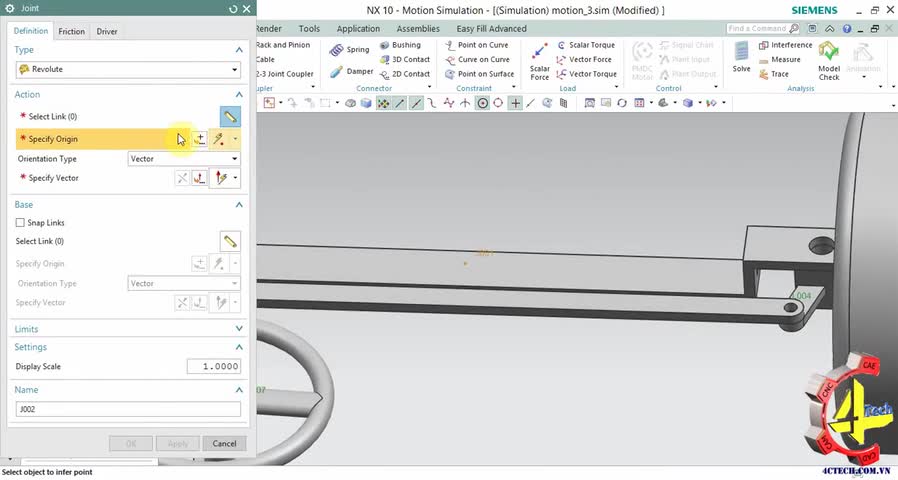Expand the Limits section

(239, 329)
